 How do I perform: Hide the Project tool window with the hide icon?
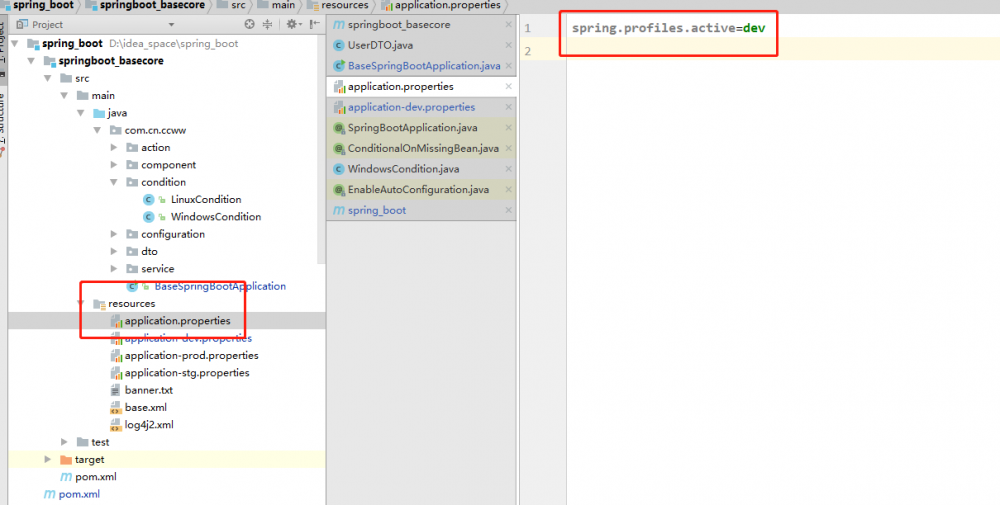(314, 24)
